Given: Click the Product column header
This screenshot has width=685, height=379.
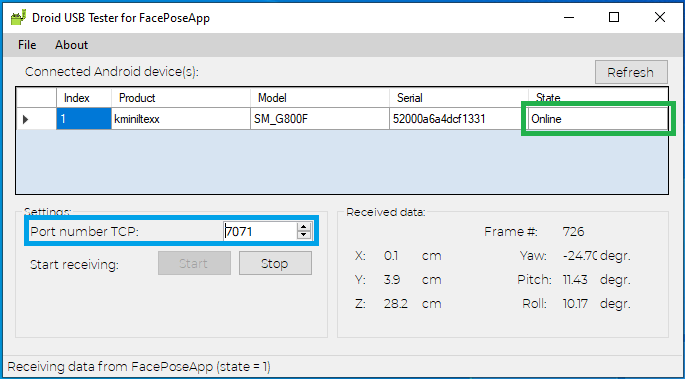Looking at the screenshot, I should click(x=181, y=98).
